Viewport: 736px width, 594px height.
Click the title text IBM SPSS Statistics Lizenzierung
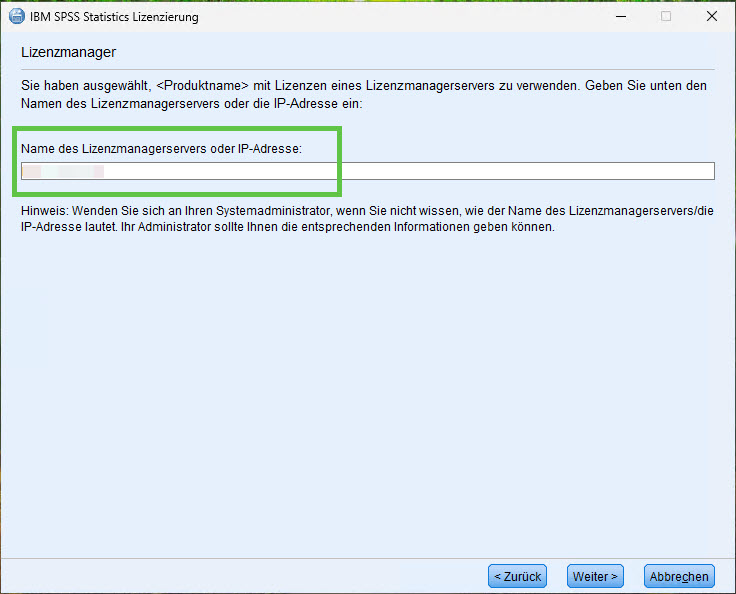click(x=114, y=17)
